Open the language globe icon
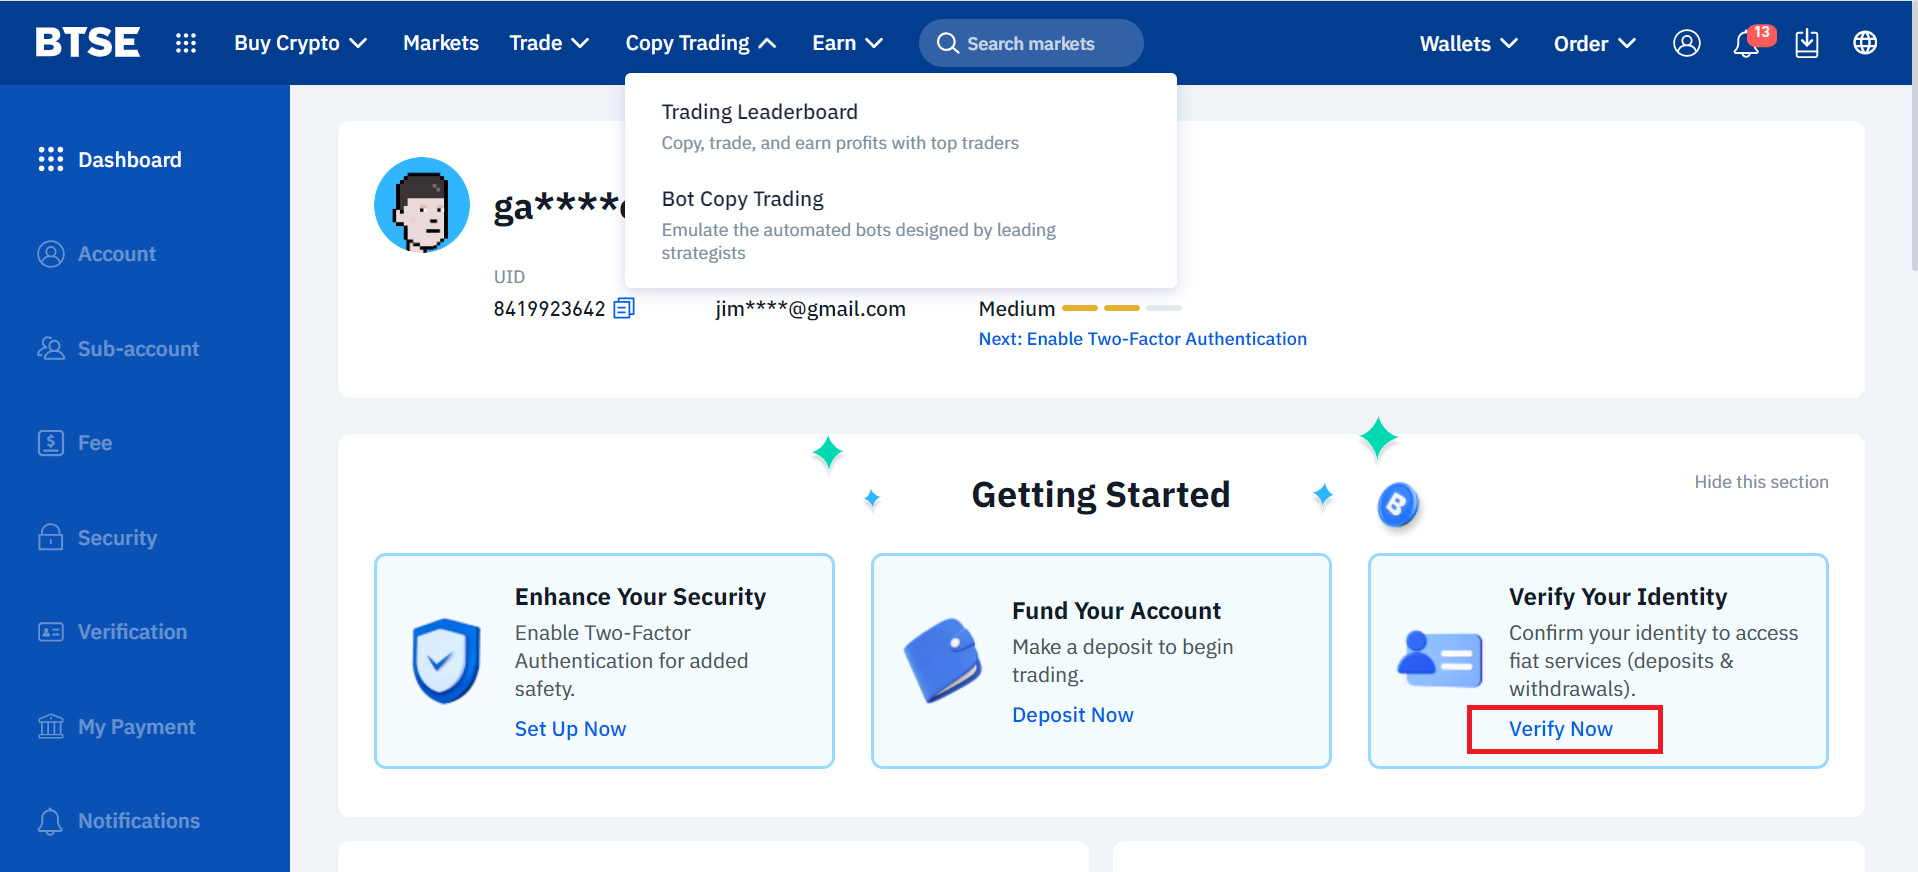Screen dimensions: 1918x872 (1864, 43)
